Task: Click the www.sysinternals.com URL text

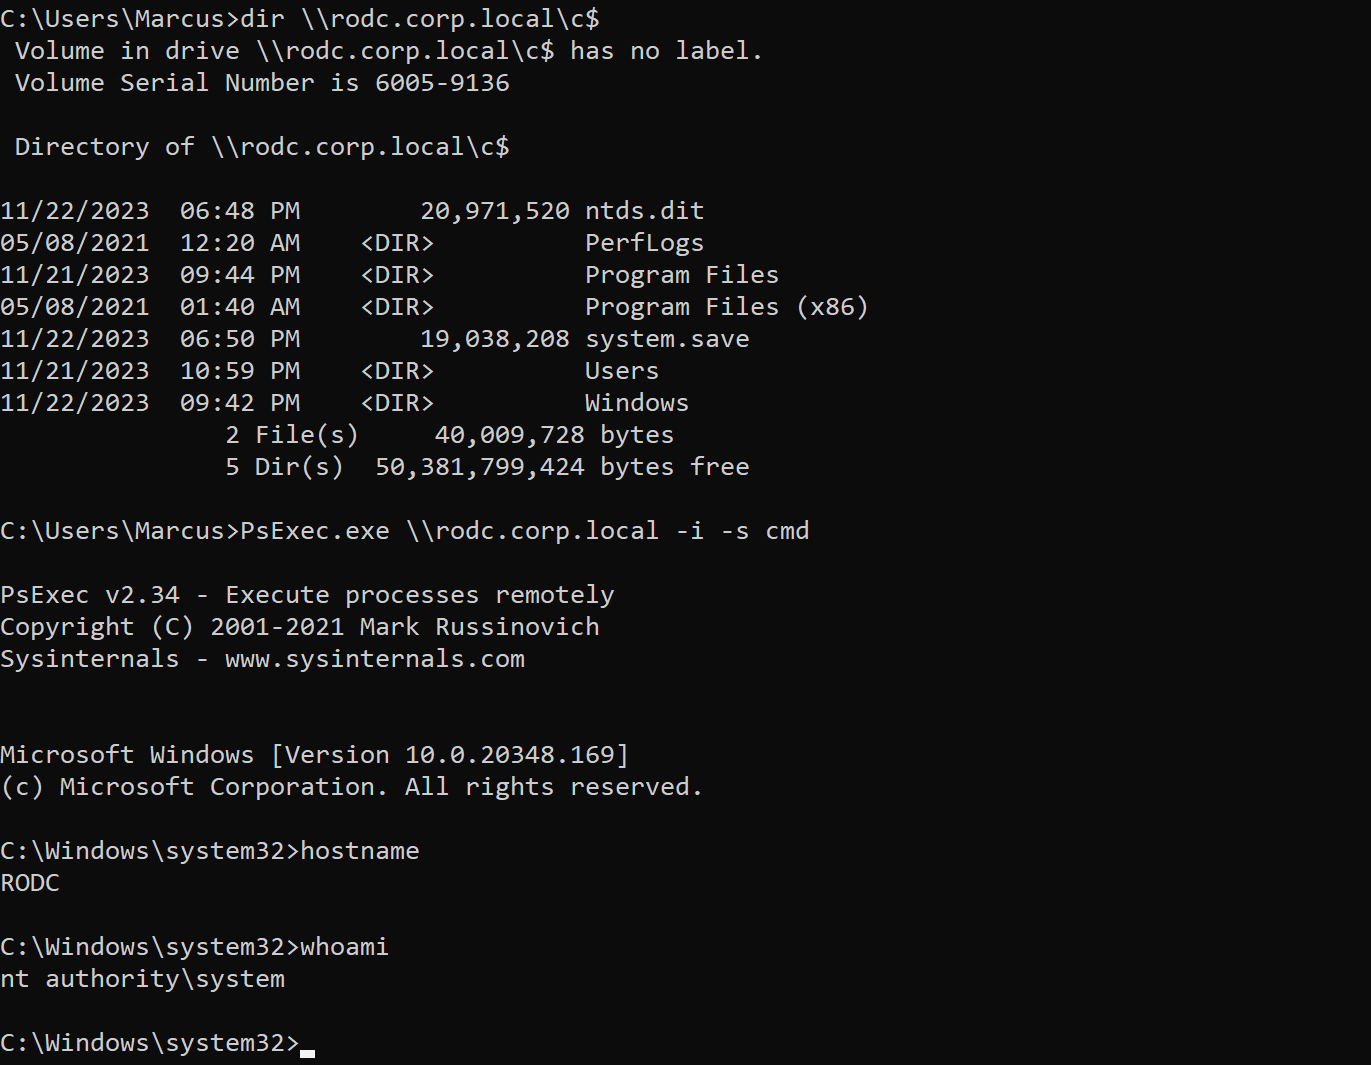Action: pyautogui.click(x=375, y=659)
